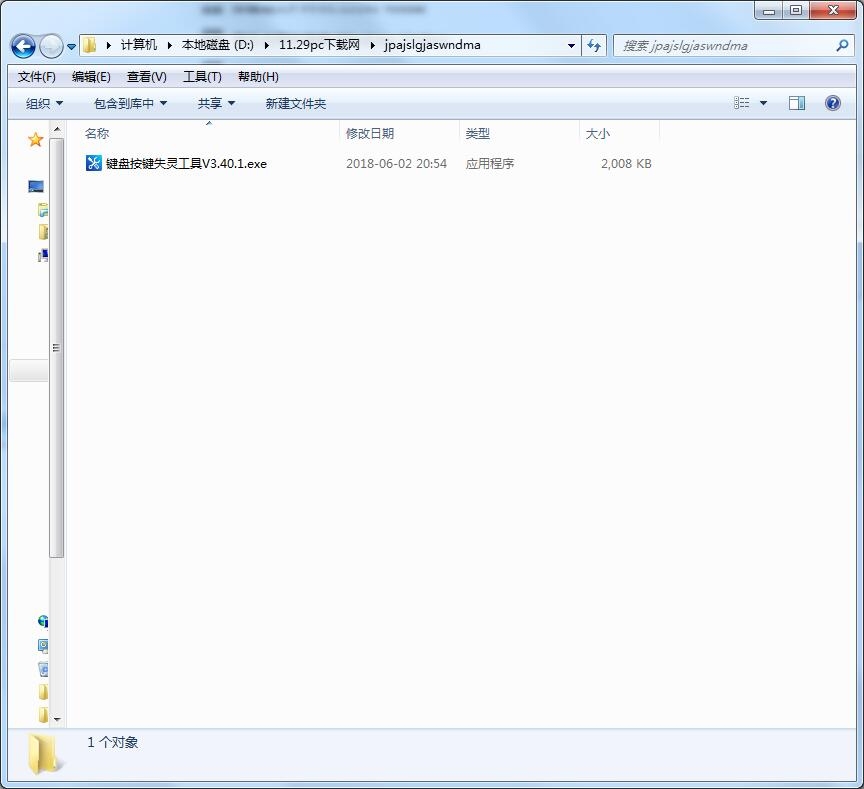Open the help question mark icon
The image size is (864, 789).
832,103
